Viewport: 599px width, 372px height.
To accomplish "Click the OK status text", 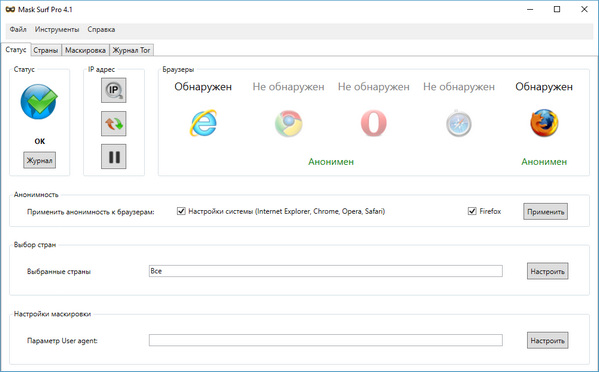I will click(40, 141).
